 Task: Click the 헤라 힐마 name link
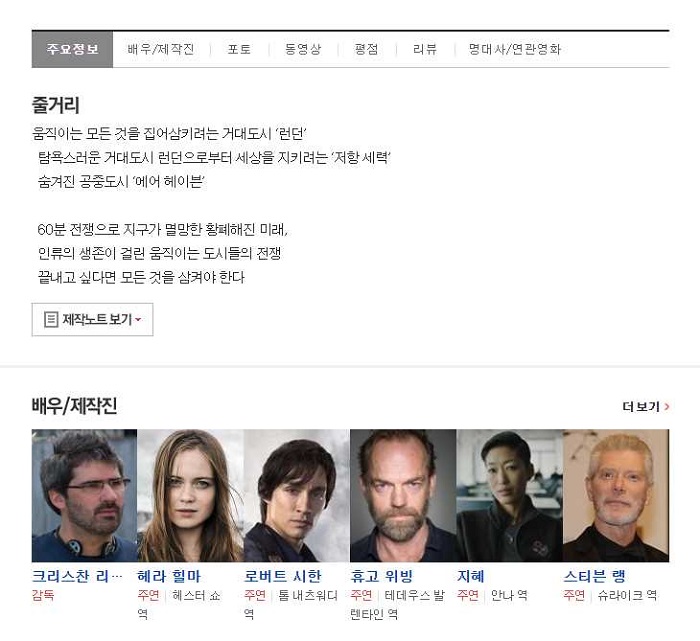pyautogui.click(x=169, y=576)
